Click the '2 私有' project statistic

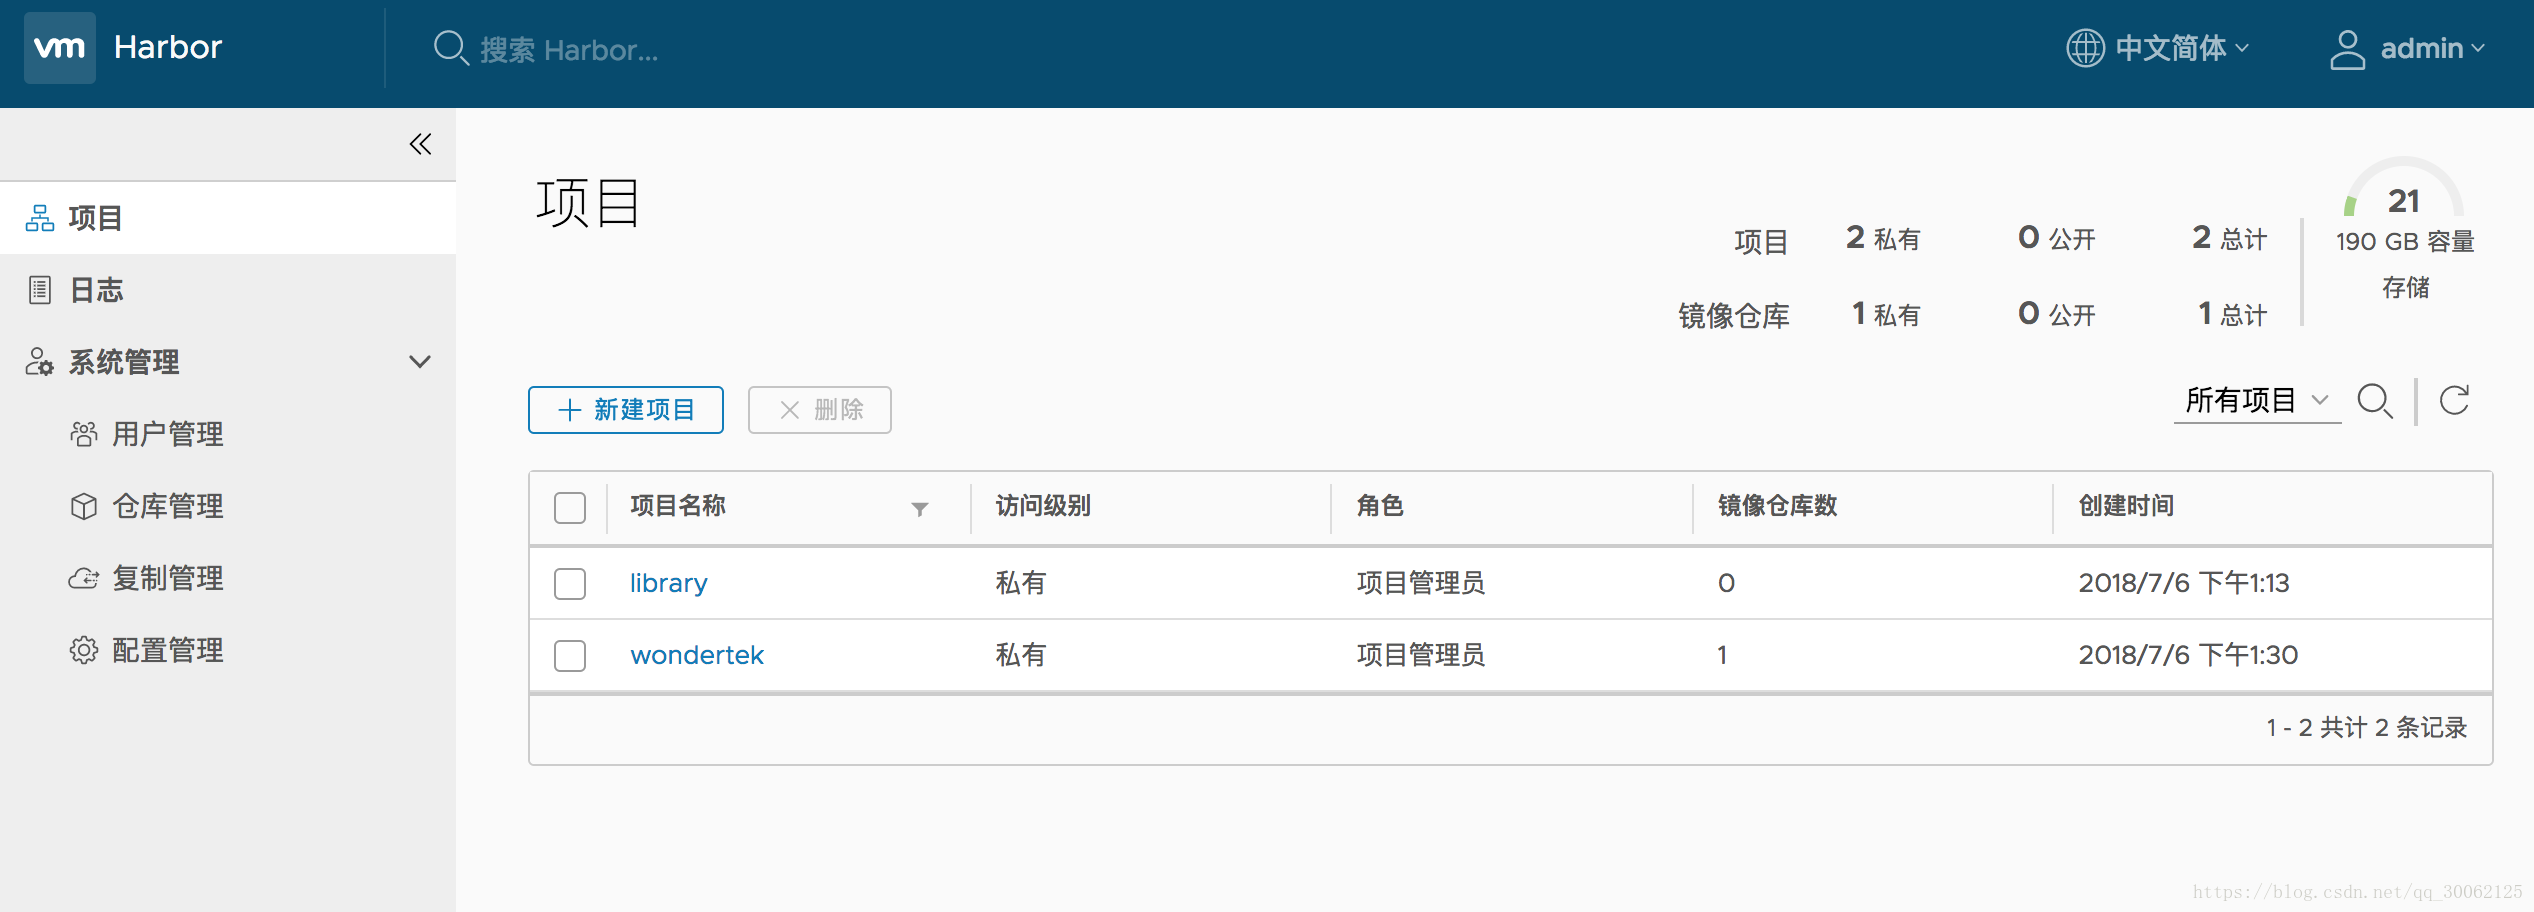tap(1883, 239)
